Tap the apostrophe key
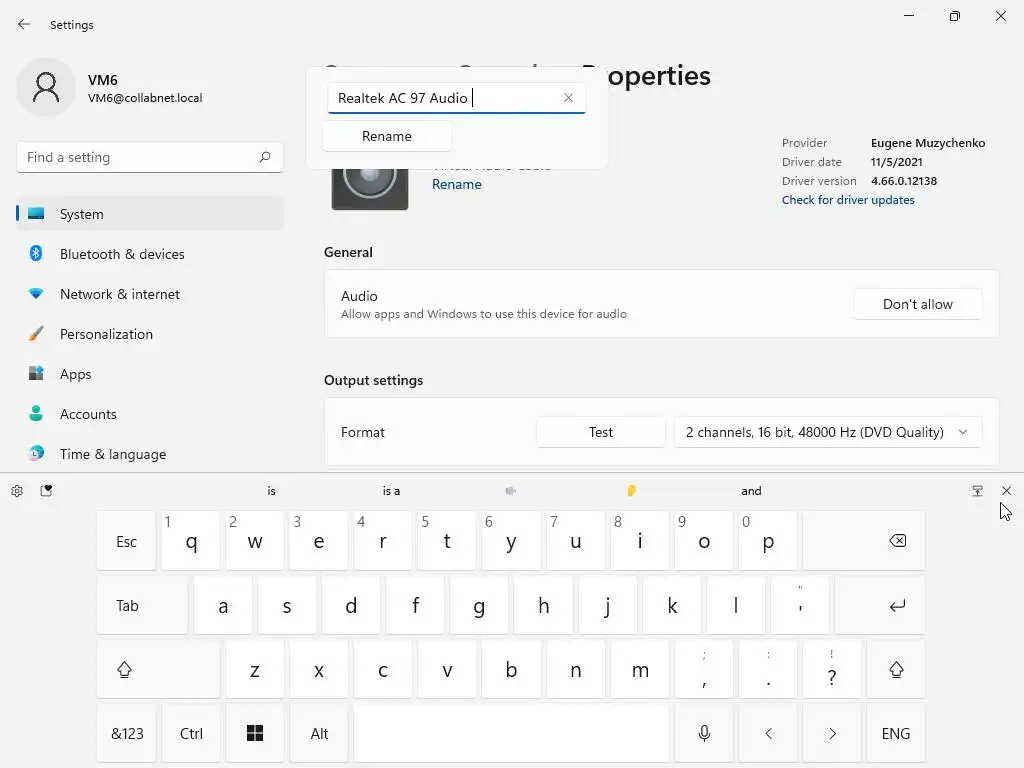The width and height of the screenshot is (1024, 768). tap(800, 605)
